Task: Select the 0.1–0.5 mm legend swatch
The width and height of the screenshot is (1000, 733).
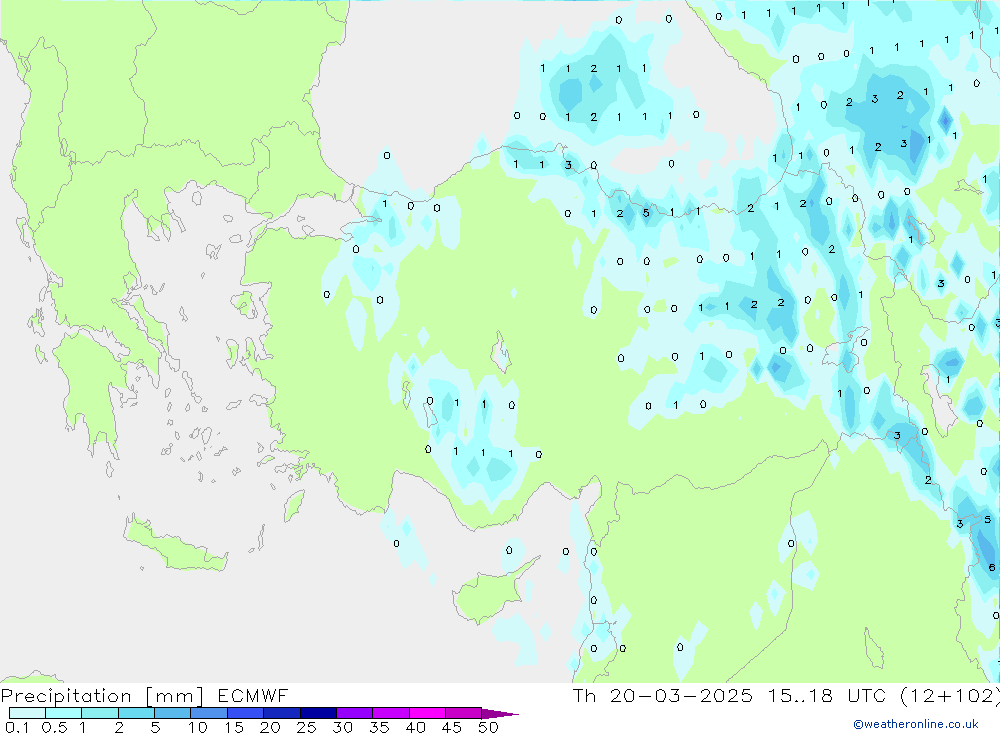Action: [27, 713]
